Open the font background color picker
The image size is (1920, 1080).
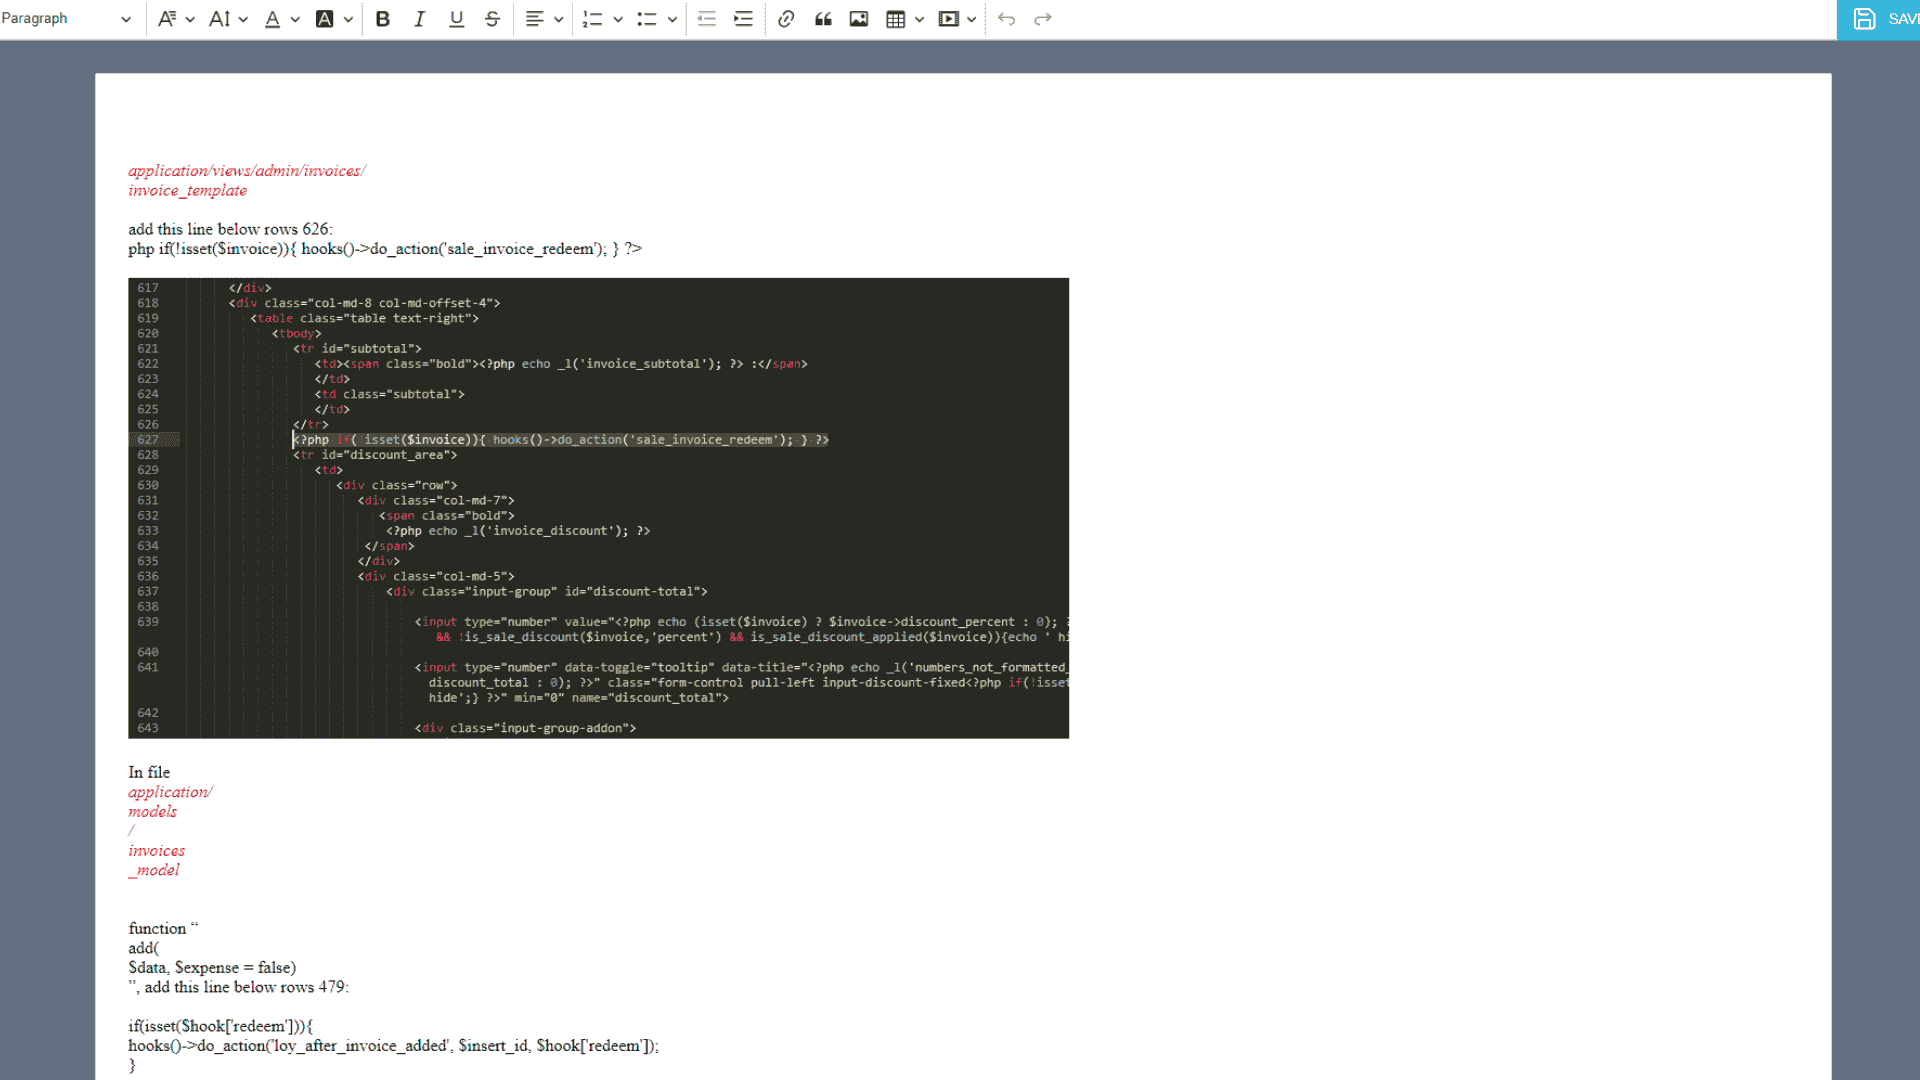click(334, 19)
